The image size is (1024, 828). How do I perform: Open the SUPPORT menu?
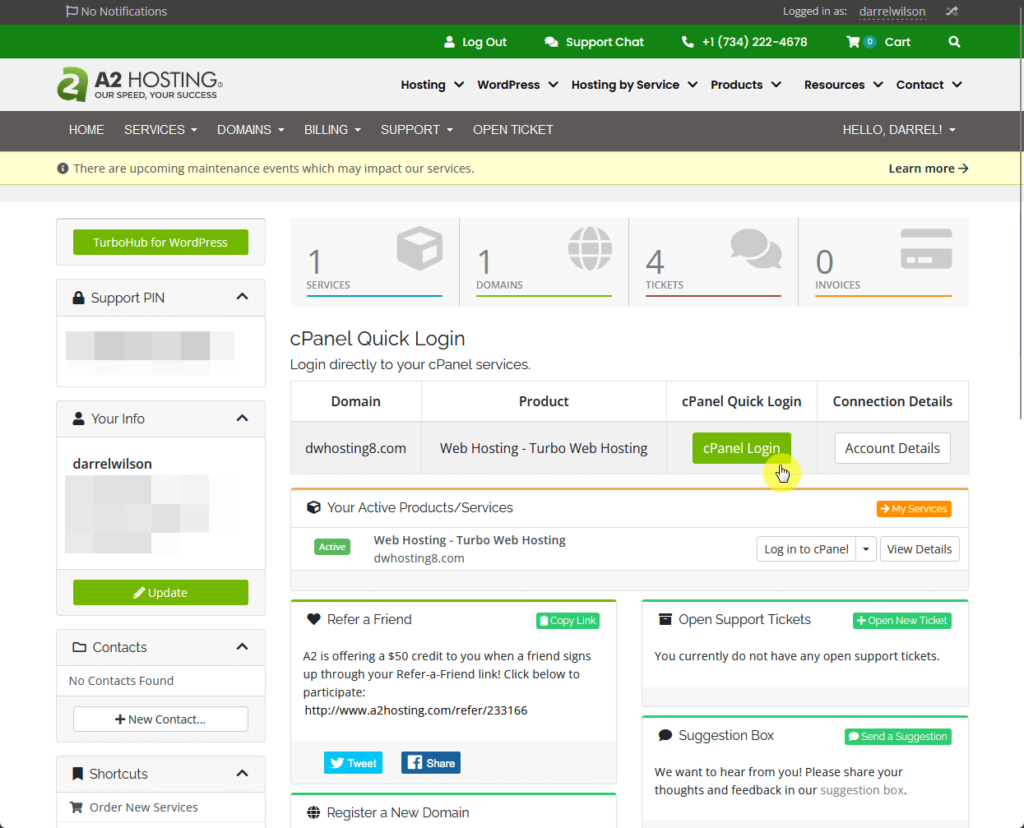click(x=417, y=130)
